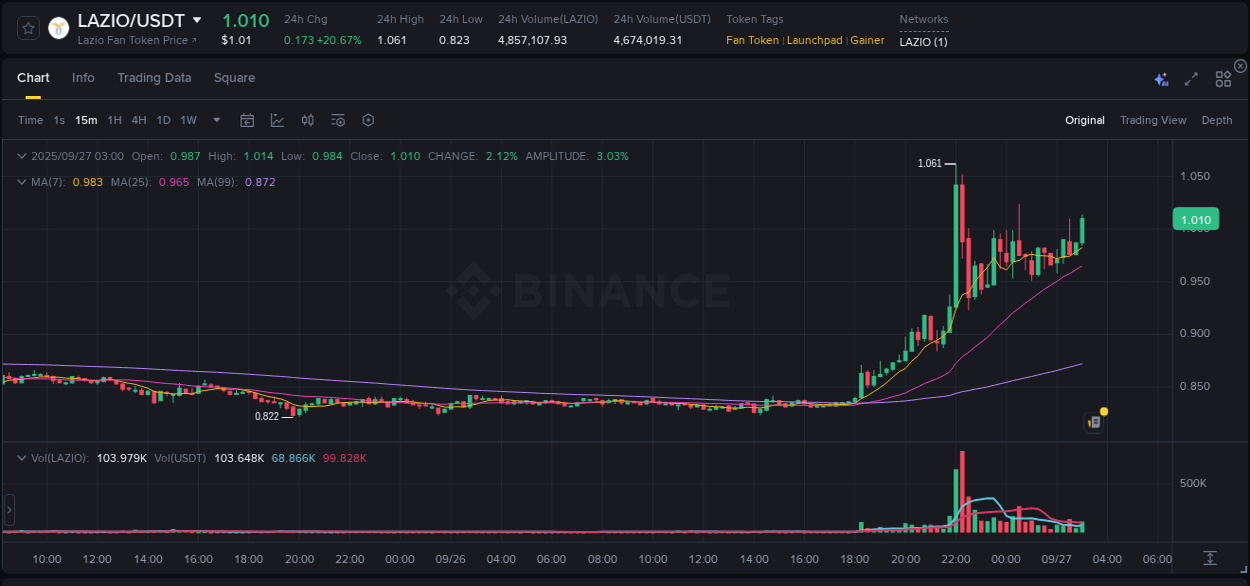Open the Trading View chart mode
Screen dimensions: 1250x586
1153,120
